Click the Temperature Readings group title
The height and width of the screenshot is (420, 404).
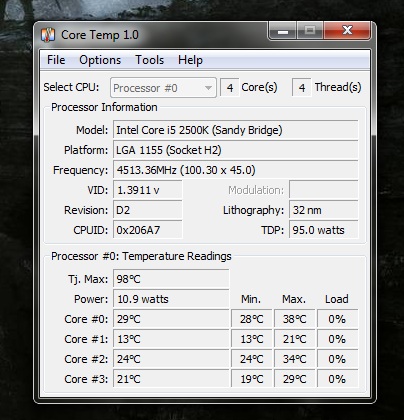click(x=141, y=256)
